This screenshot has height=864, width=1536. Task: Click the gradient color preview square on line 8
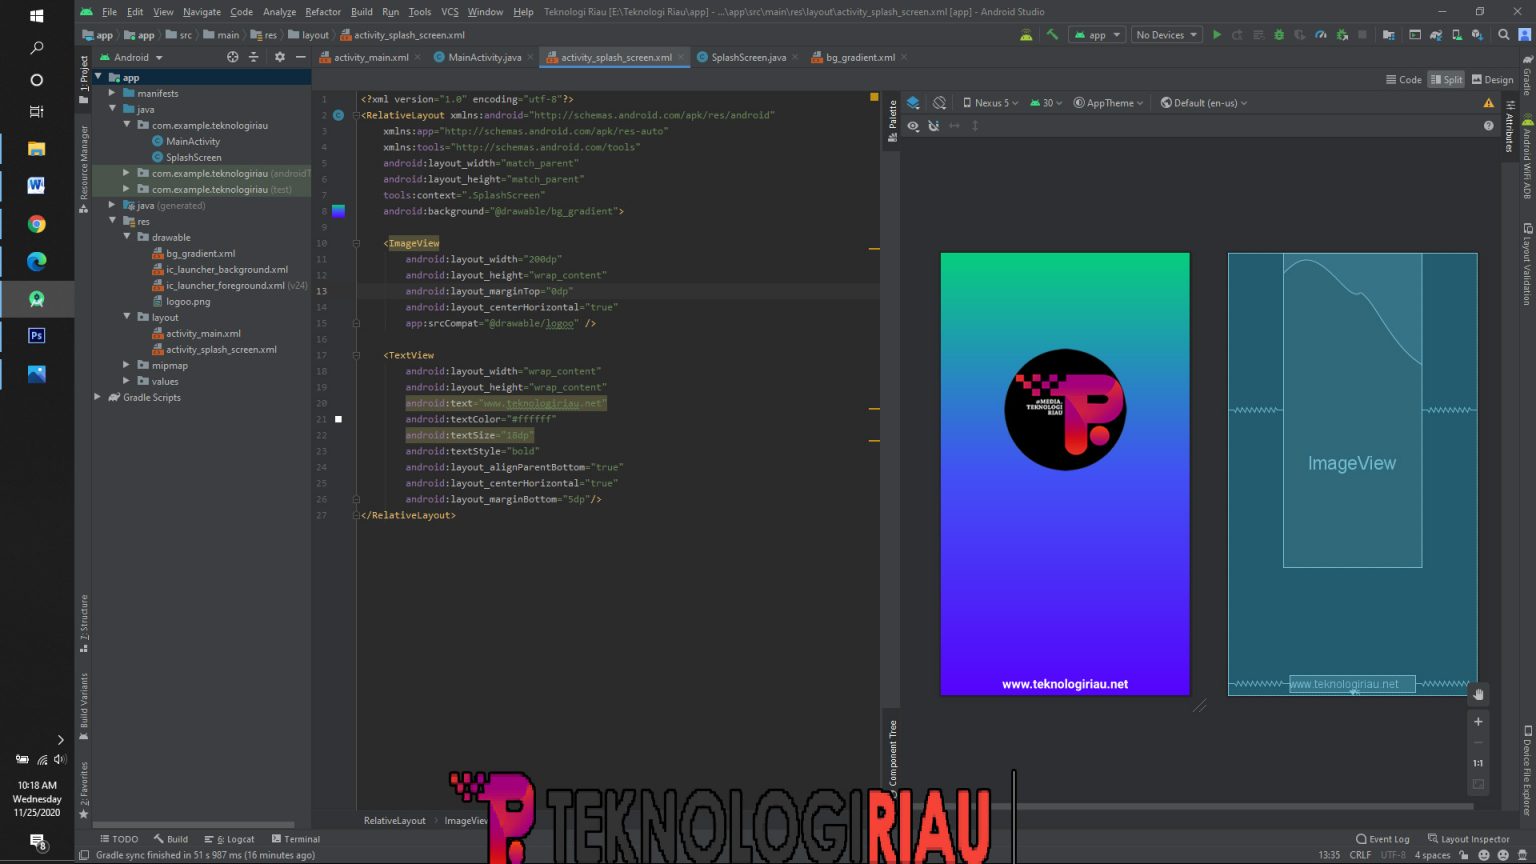(338, 210)
